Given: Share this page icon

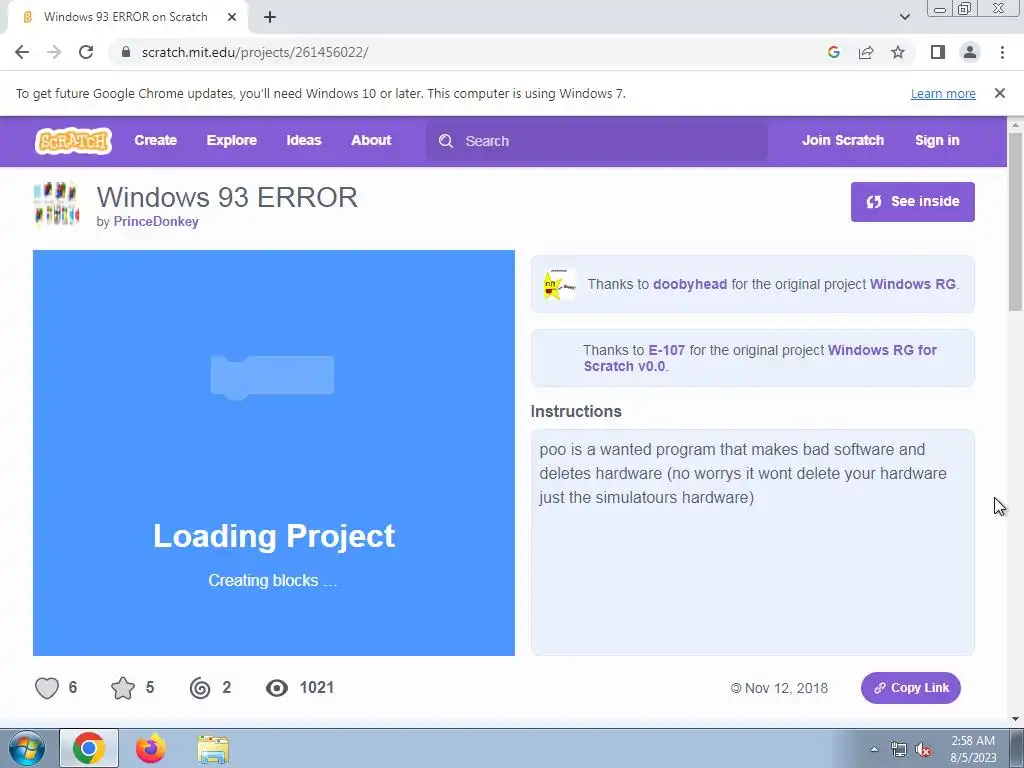Looking at the screenshot, I should tap(866, 52).
